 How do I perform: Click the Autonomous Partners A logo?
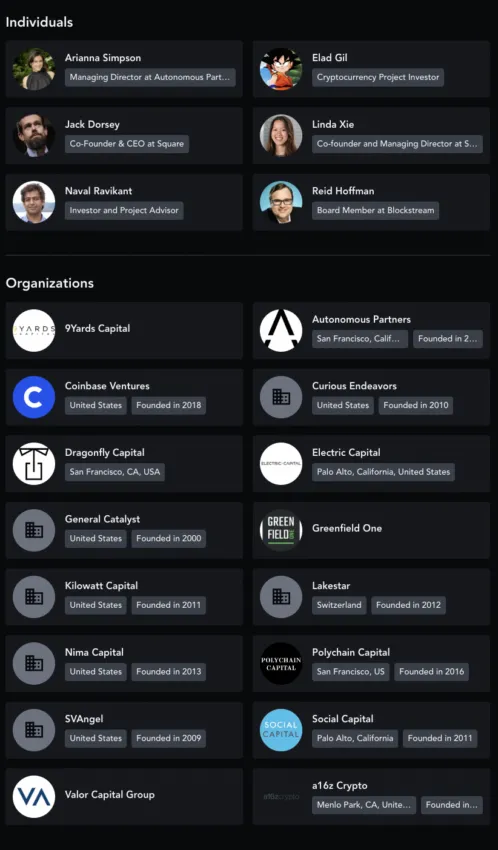(x=281, y=331)
